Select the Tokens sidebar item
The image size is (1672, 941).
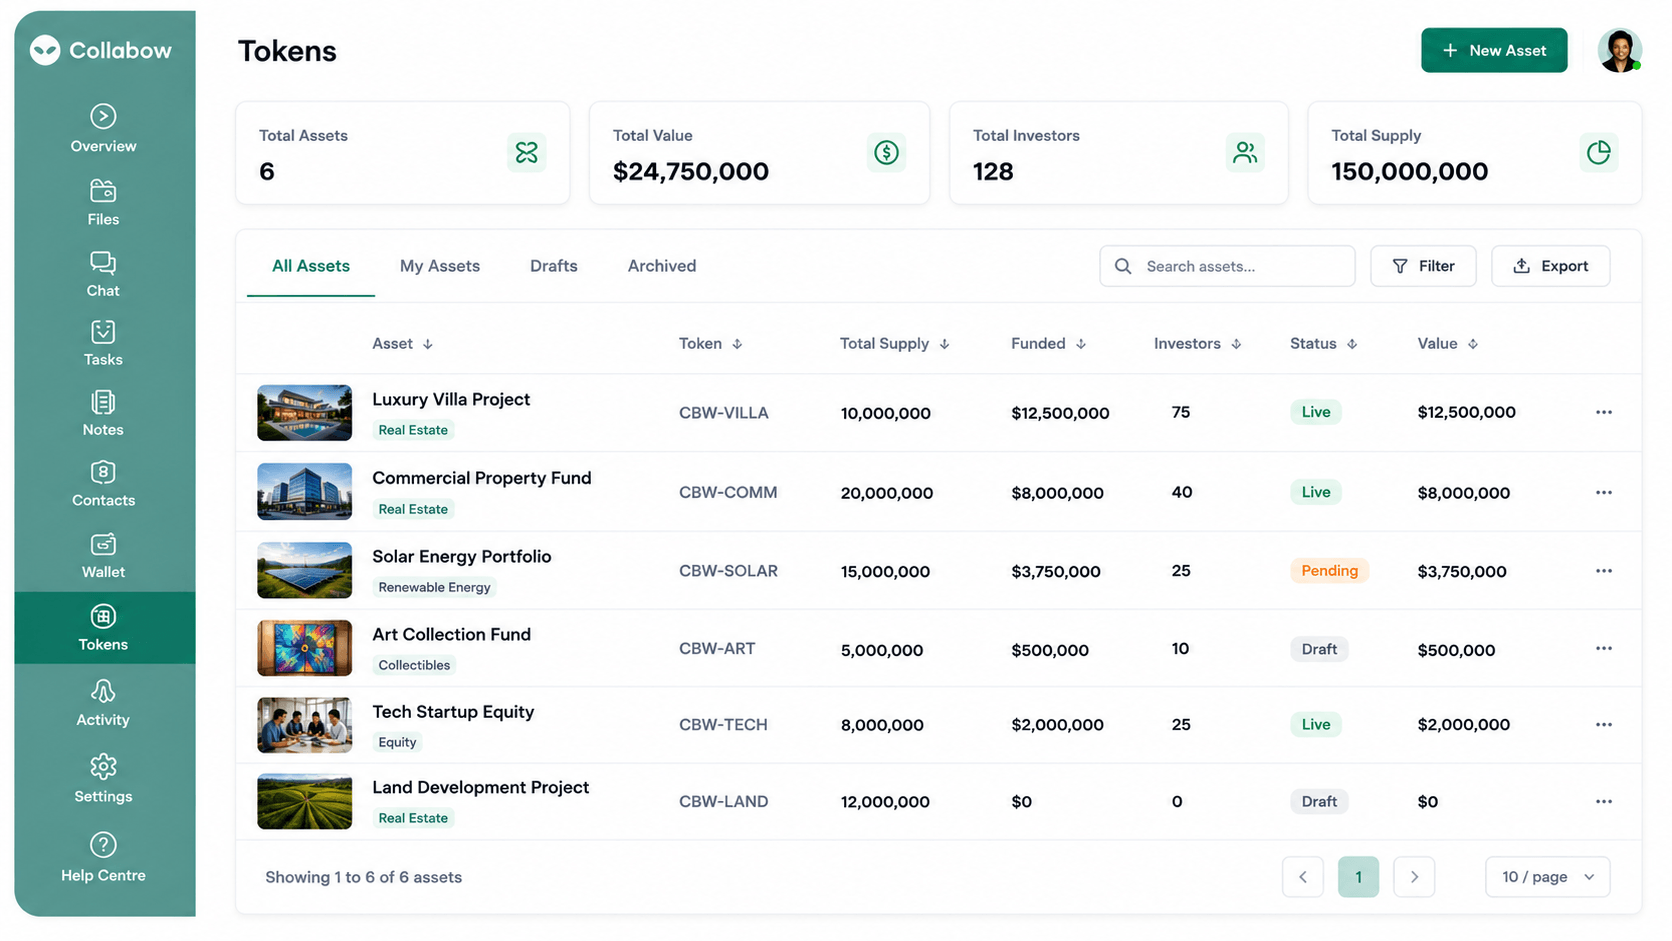point(105,628)
